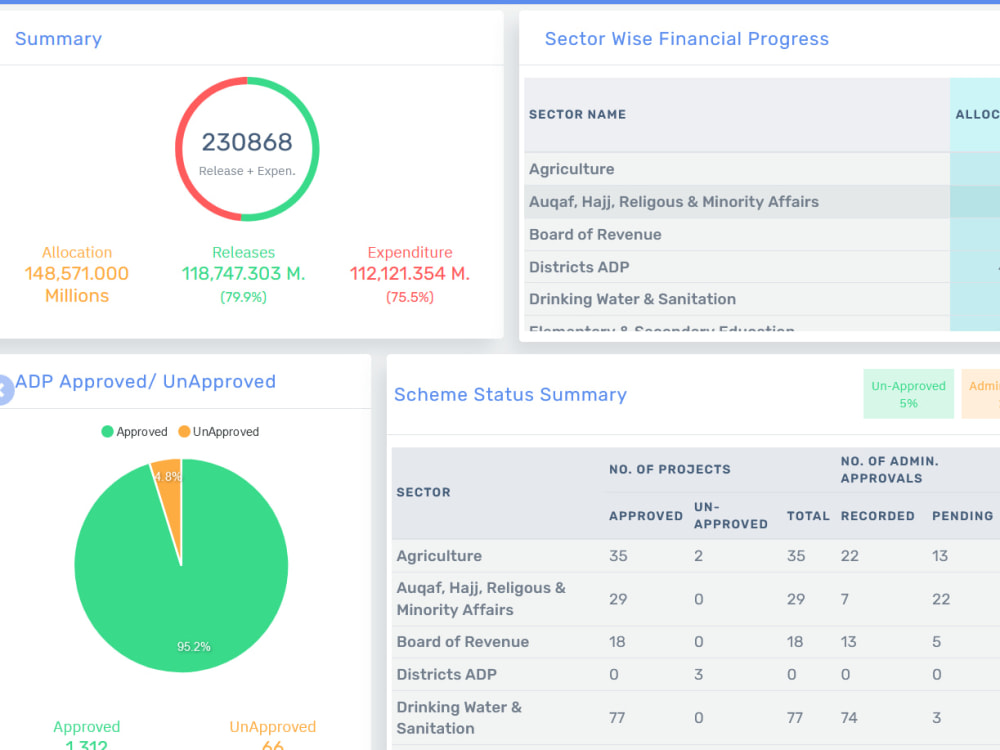Click the donut chart showing 230868
Screen dimensions: 1000x750
[246, 148]
